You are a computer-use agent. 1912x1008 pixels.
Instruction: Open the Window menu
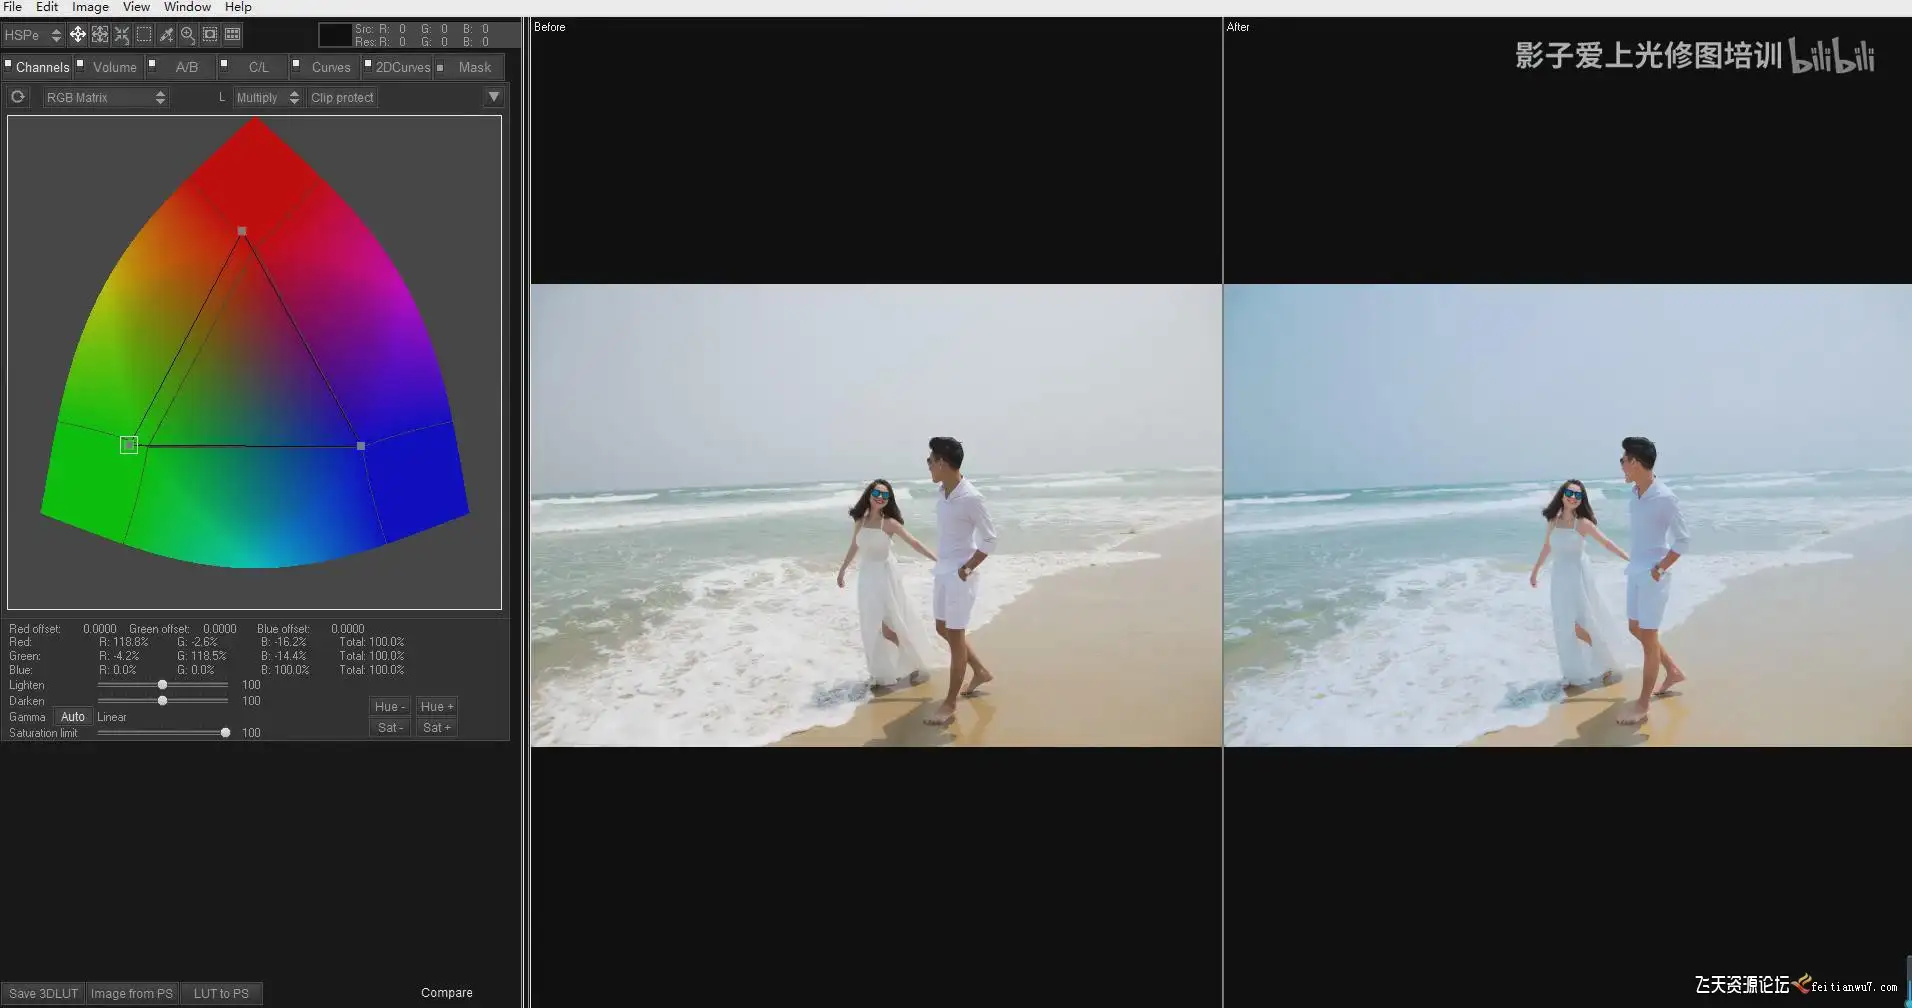(x=187, y=7)
